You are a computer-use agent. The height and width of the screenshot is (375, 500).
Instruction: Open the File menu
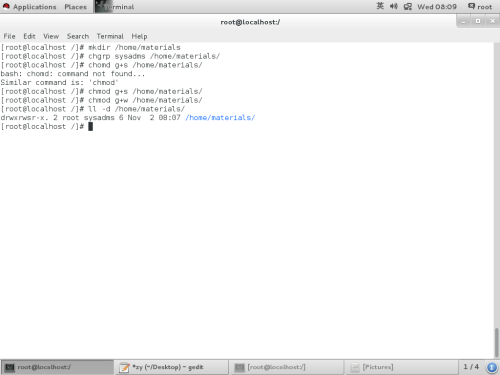pyautogui.click(x=9, y=36)
